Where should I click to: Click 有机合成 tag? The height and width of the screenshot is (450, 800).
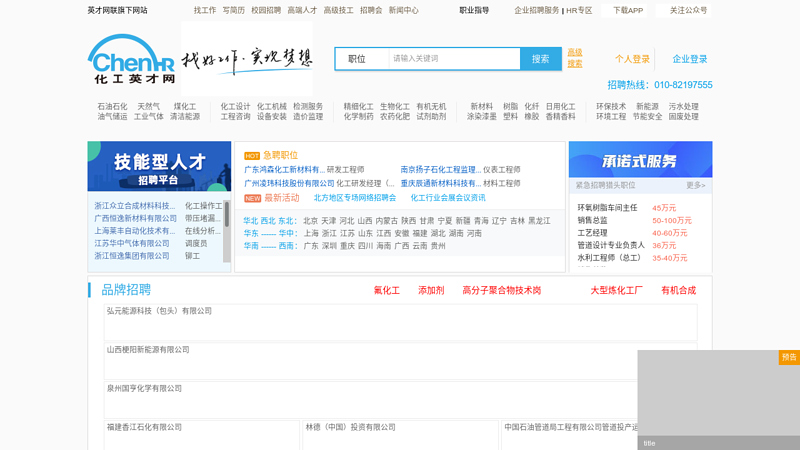coord(679,290)
